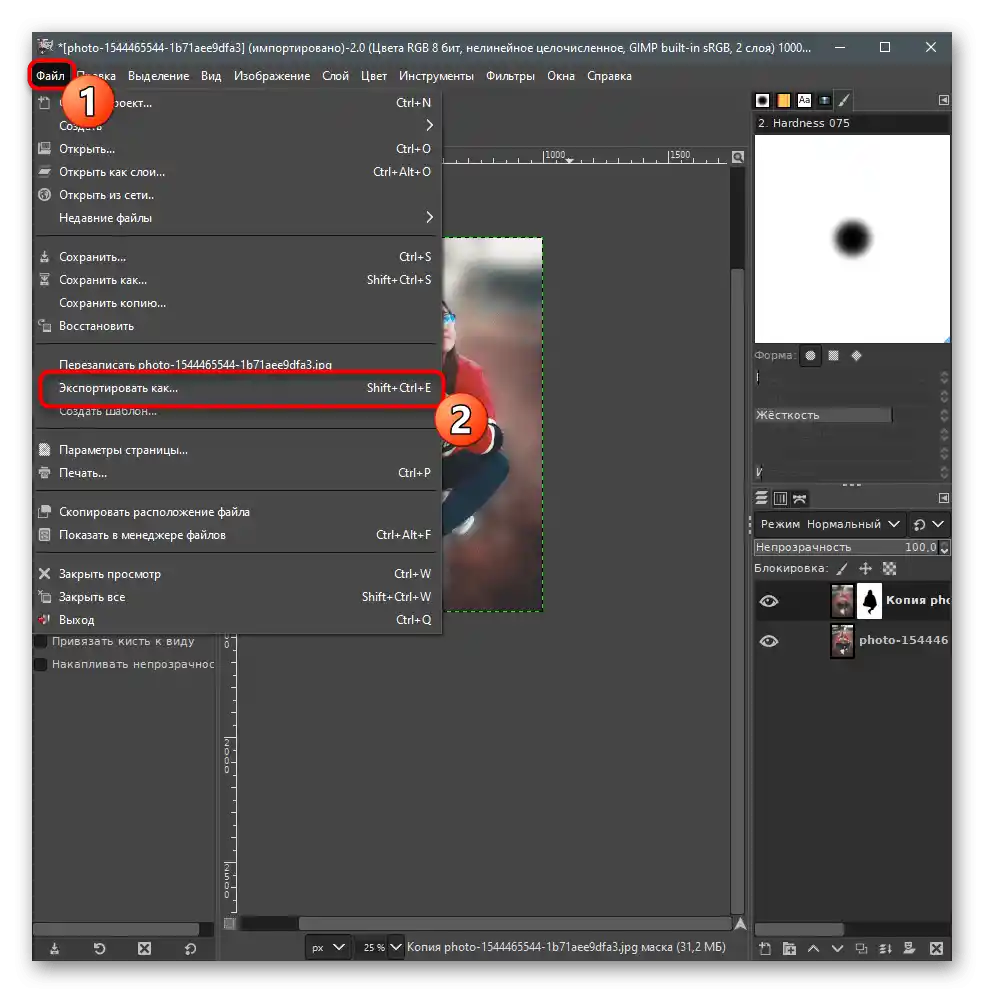Image resolution: width=984 pixels, height=993 pixels.
Task: Switch to the Paths tab icon
Action: coord(800,498)
